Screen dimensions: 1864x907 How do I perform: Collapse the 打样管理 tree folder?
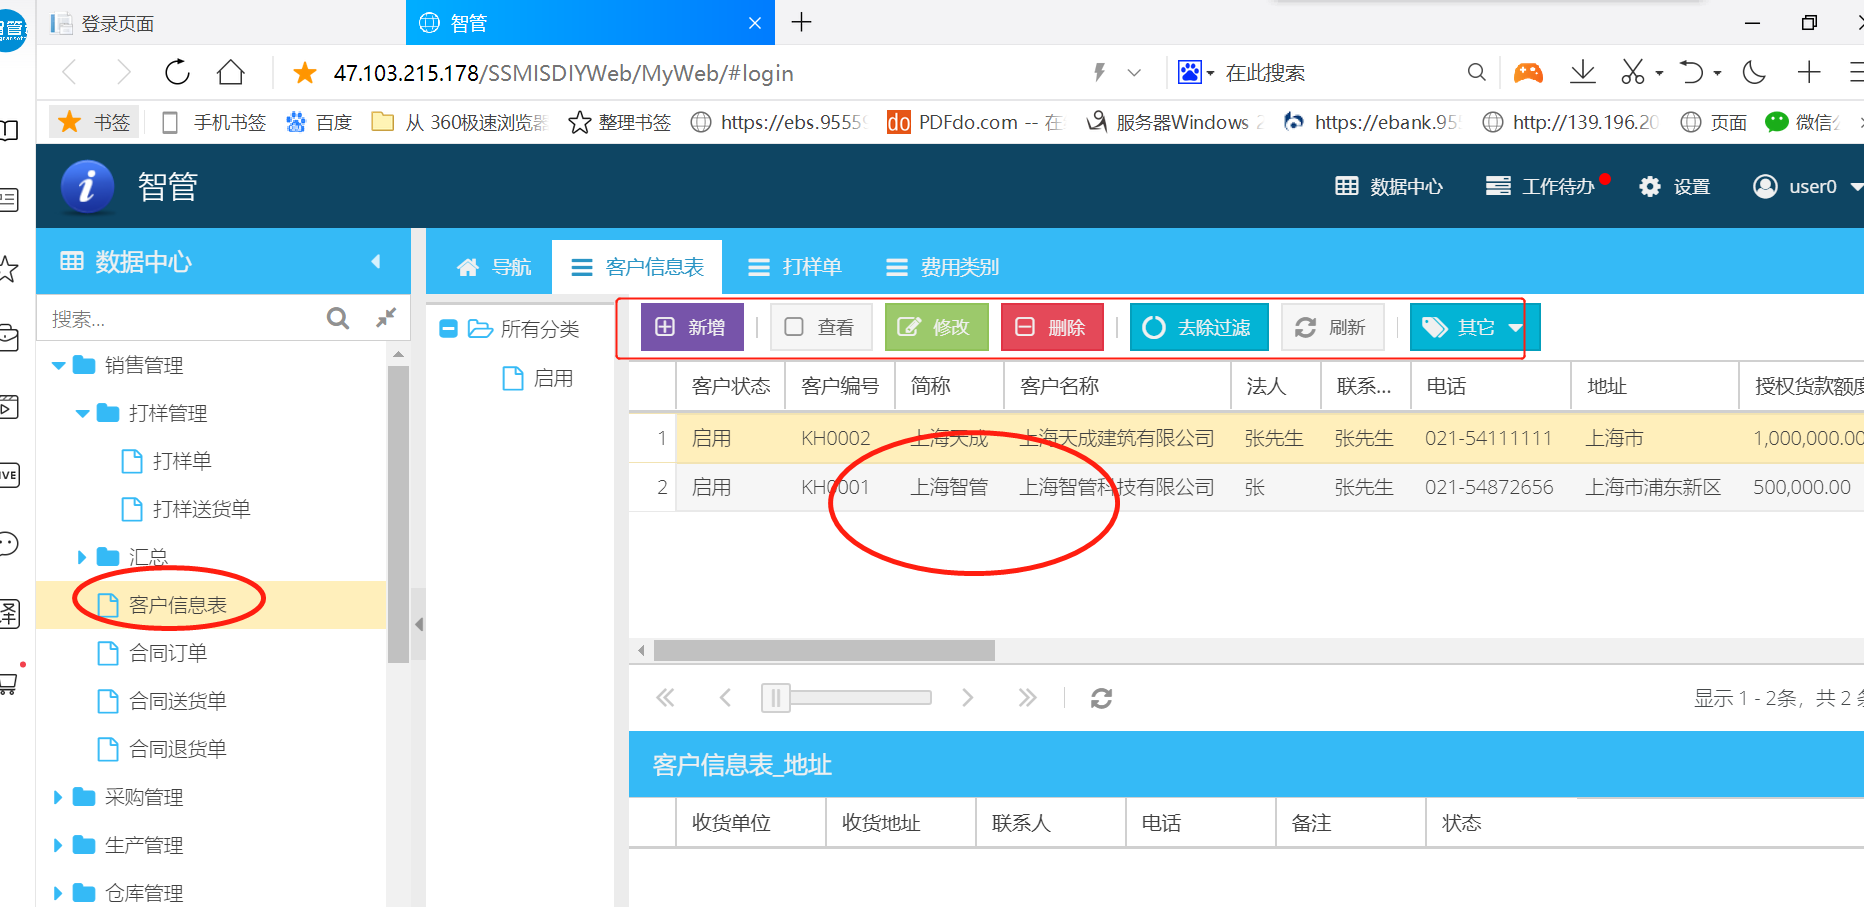point(83,413)
